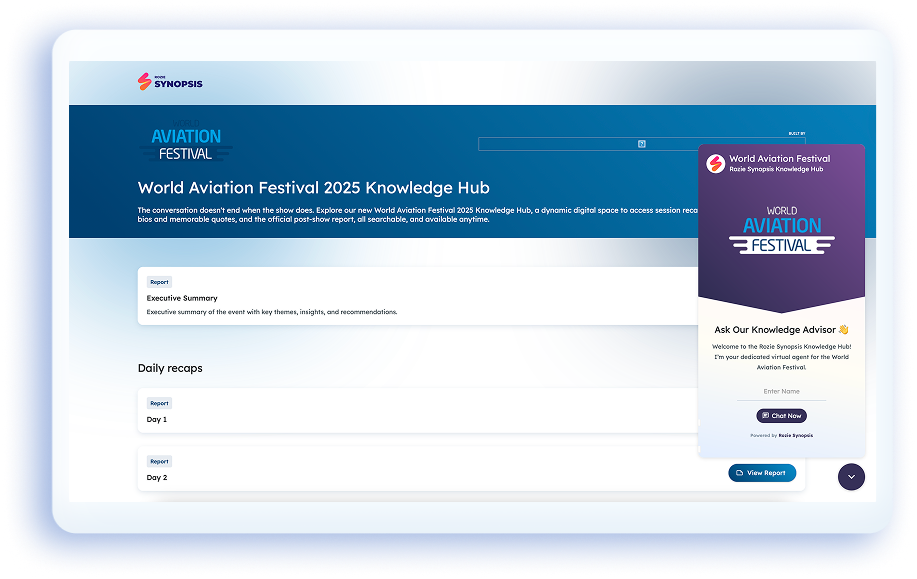The width and height of the screenshot is (917, 579).
Task: Click the Knowledge Hub main page title
Action: pos(313,188)
